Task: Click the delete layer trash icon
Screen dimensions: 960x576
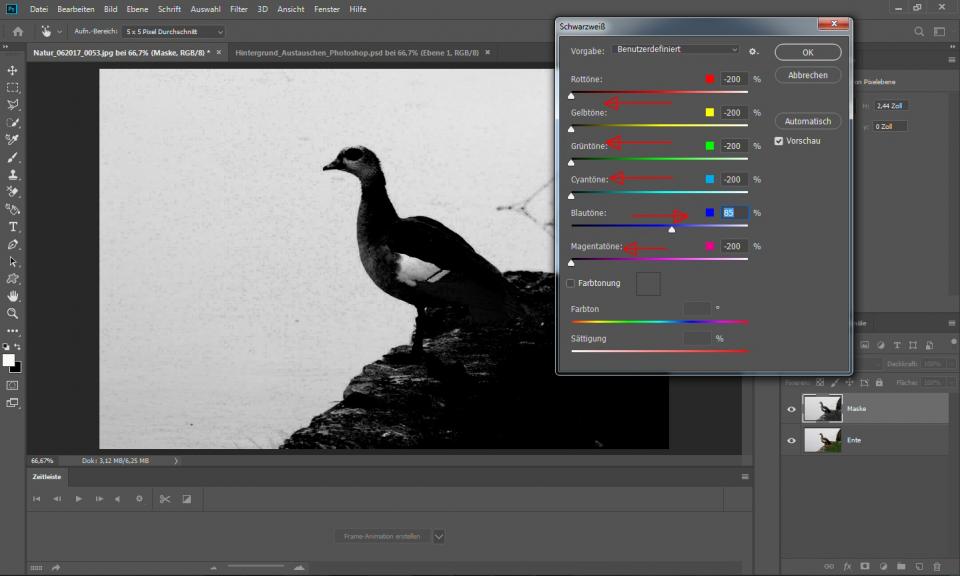Action: click(938, 566)
